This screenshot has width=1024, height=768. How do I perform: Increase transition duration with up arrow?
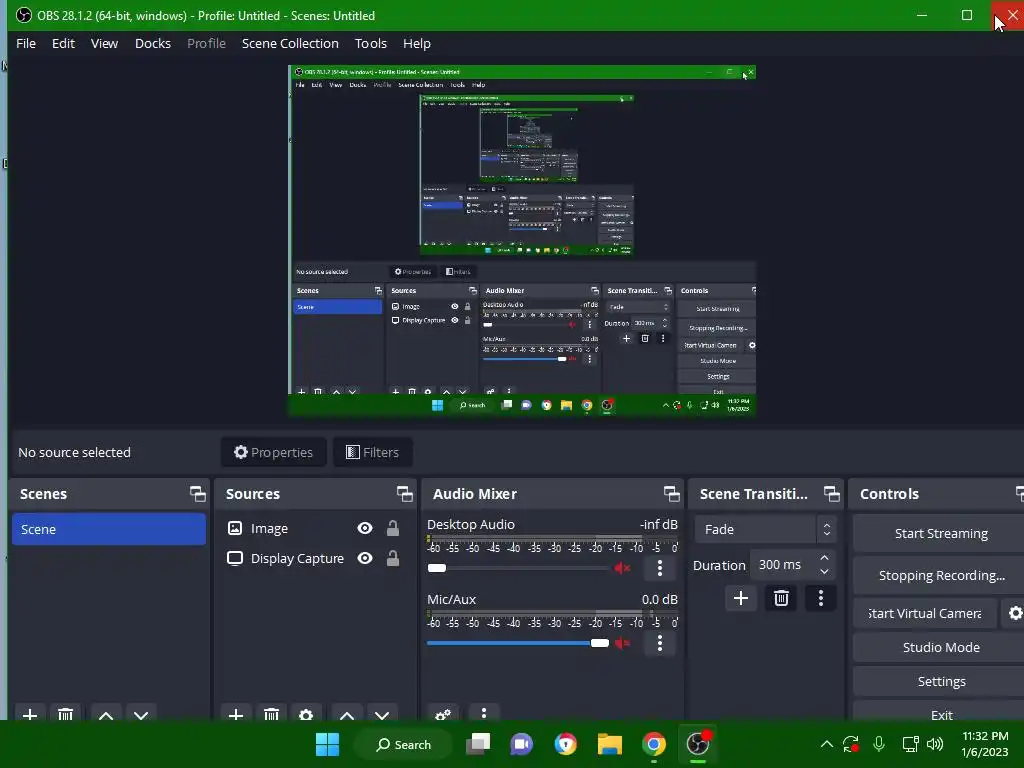[x=824, y=558]
